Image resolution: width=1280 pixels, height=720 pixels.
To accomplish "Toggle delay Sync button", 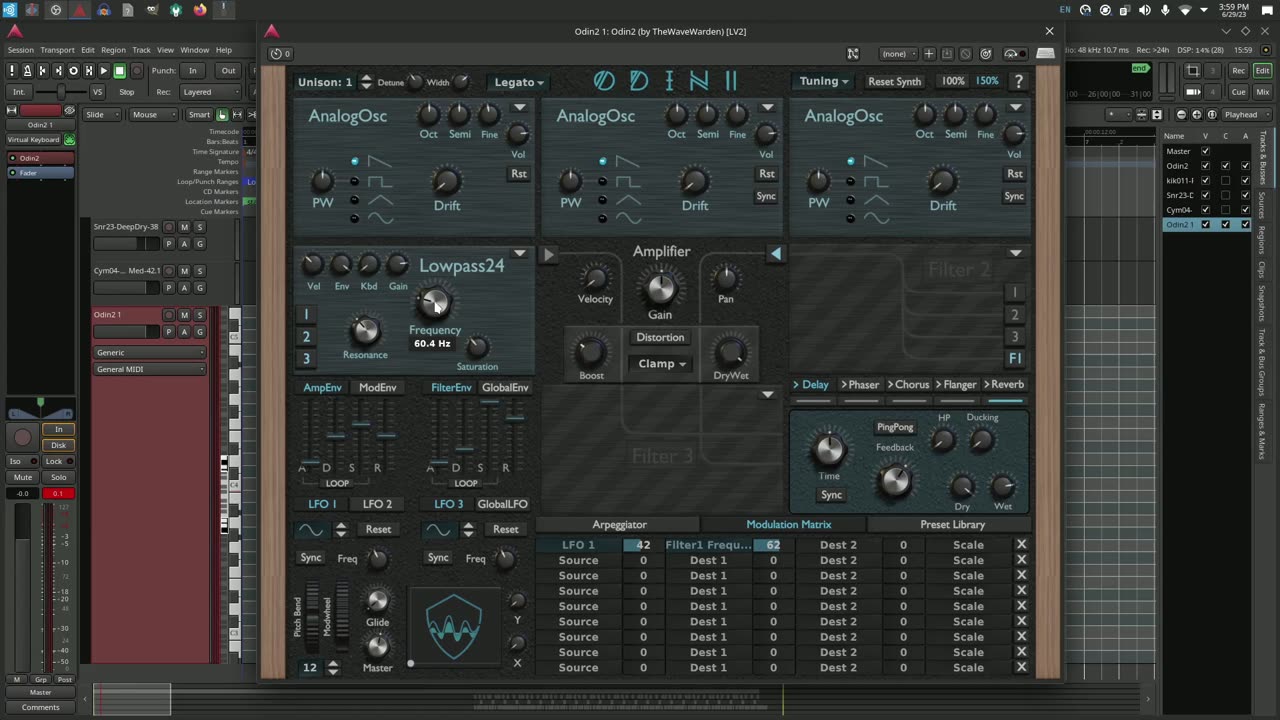I will (x=831, y=495).
